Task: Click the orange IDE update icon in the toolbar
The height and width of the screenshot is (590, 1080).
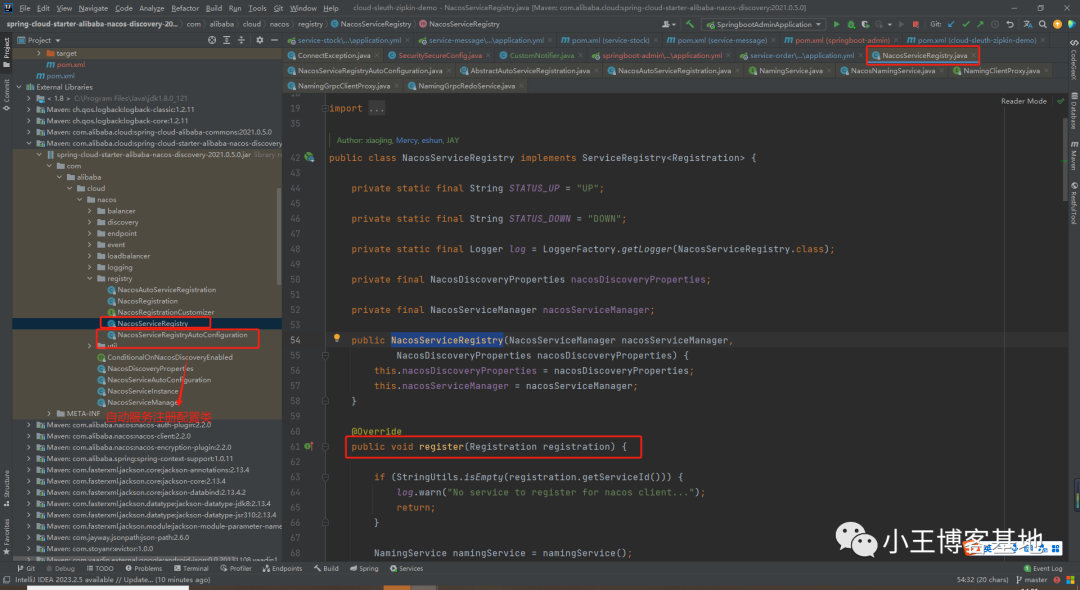Action: 1057,24
